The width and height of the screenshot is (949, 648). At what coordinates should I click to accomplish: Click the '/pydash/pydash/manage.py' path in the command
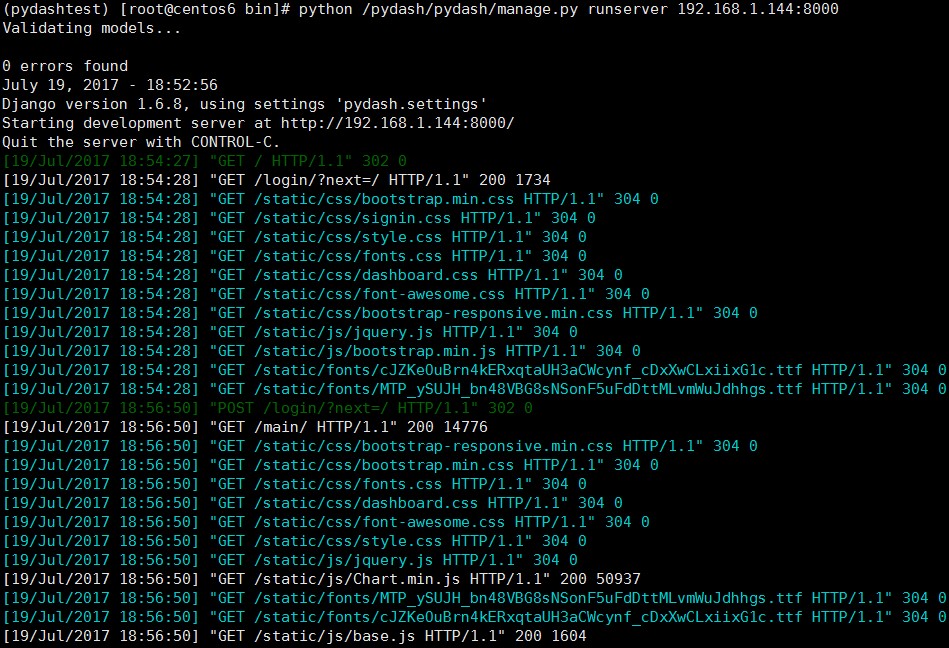pyautogui.click(x=470, y=10)
